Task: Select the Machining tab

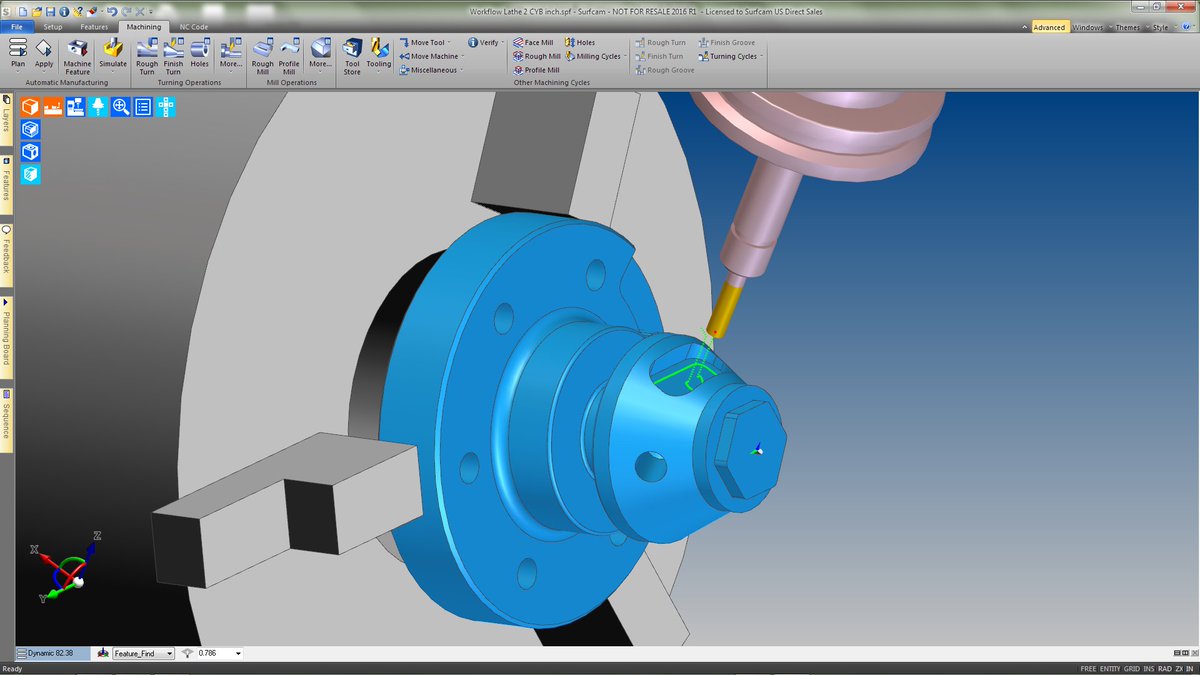Action: [143, 27]
